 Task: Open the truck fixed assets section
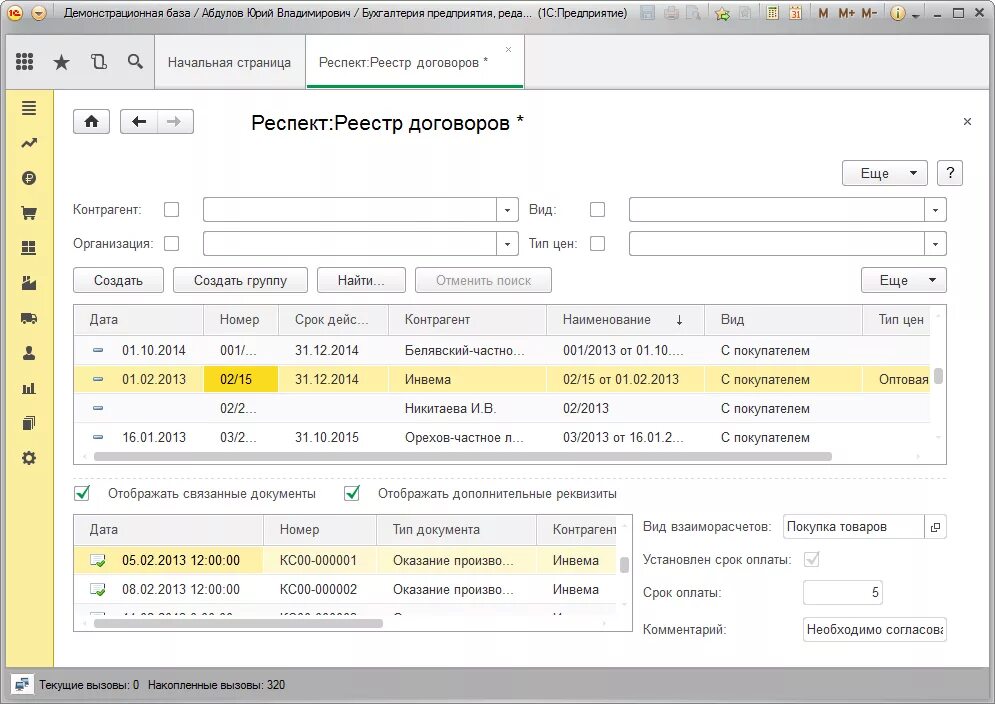coord(29,318)
